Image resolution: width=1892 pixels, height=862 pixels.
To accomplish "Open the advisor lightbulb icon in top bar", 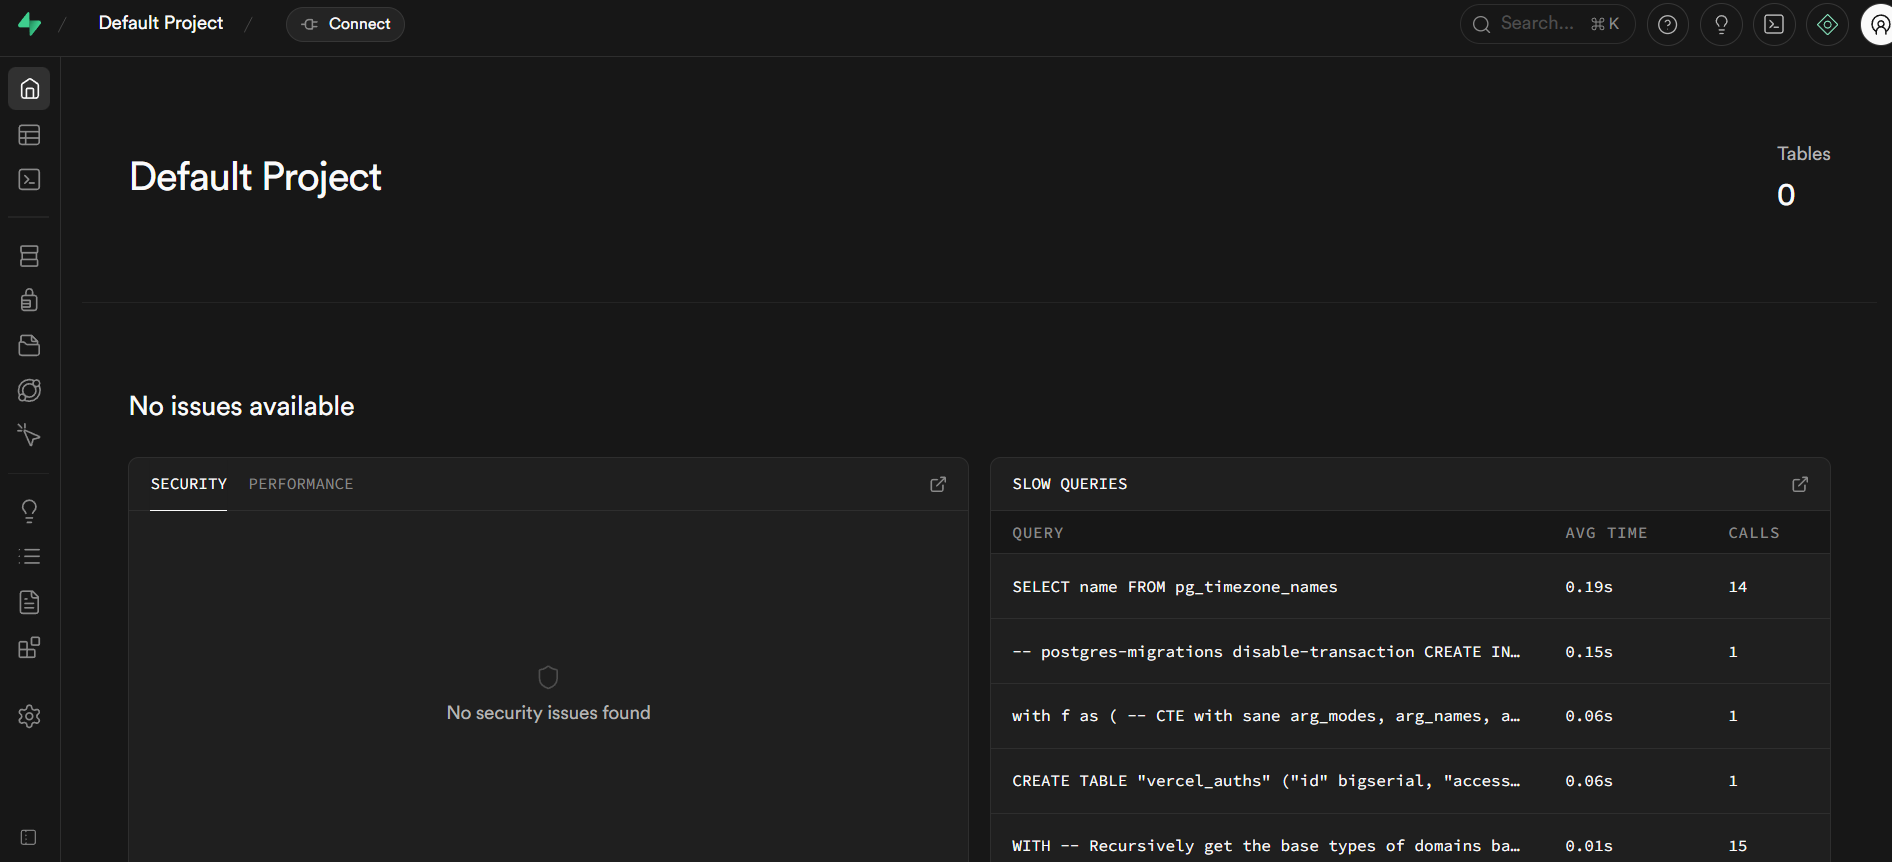I will coord(1721,24).
